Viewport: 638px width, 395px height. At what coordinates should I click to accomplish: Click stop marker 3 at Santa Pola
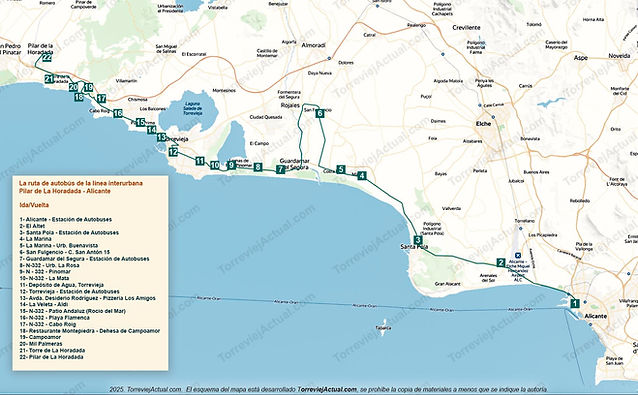point(418,240)
